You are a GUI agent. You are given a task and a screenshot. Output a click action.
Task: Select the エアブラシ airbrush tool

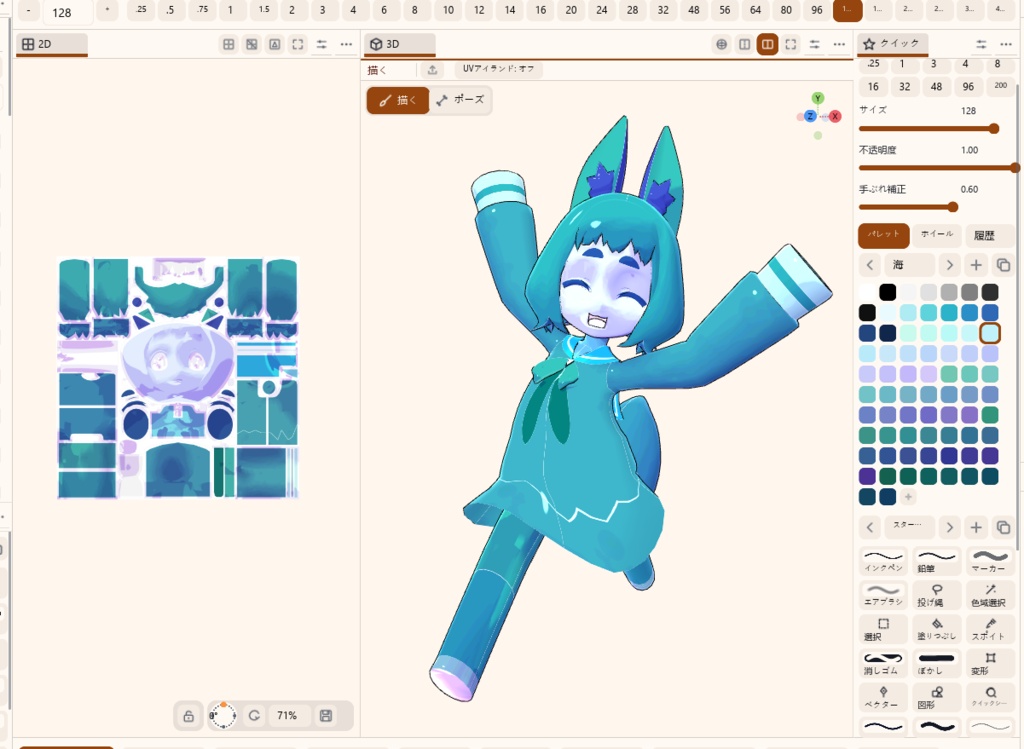click(883, 595)
